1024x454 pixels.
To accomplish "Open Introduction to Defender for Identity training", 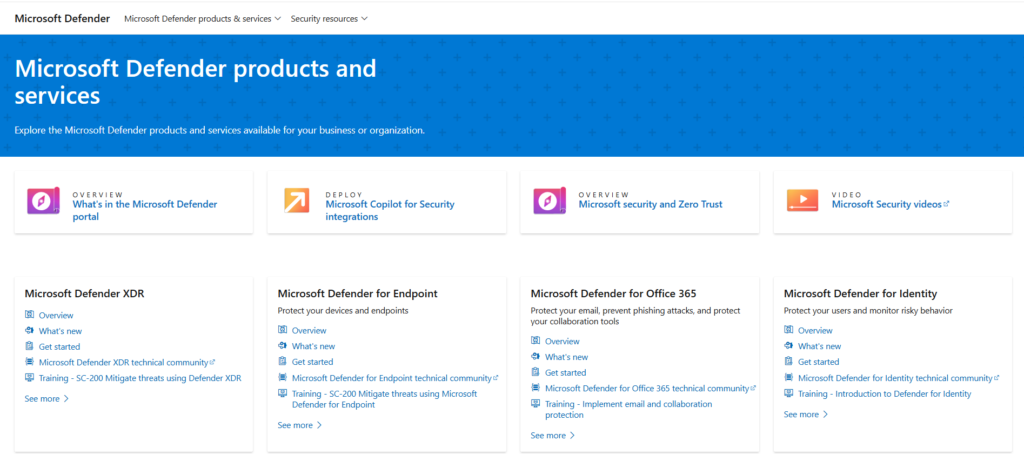I will pyautogui.click(x=884, y=393).
